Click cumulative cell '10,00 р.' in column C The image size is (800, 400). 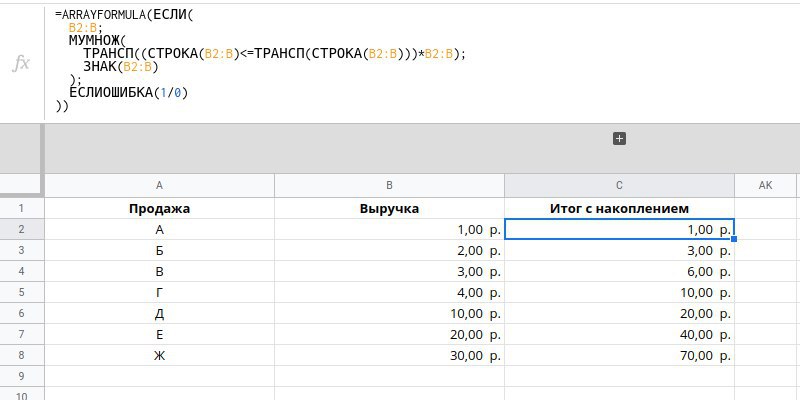pyautogui.click(x=619, y=292)
